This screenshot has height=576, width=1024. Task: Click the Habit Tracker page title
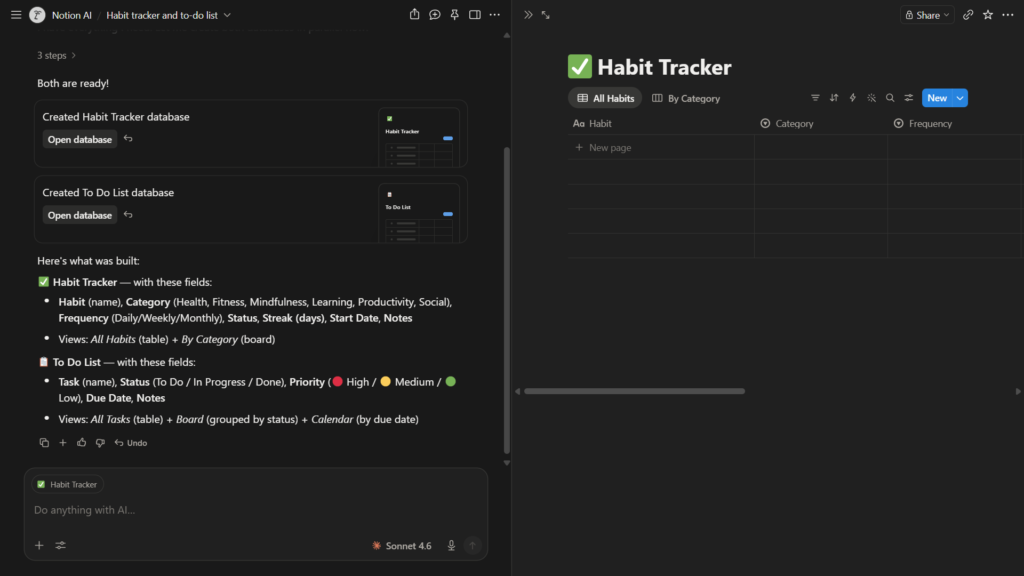pos(664,67)
